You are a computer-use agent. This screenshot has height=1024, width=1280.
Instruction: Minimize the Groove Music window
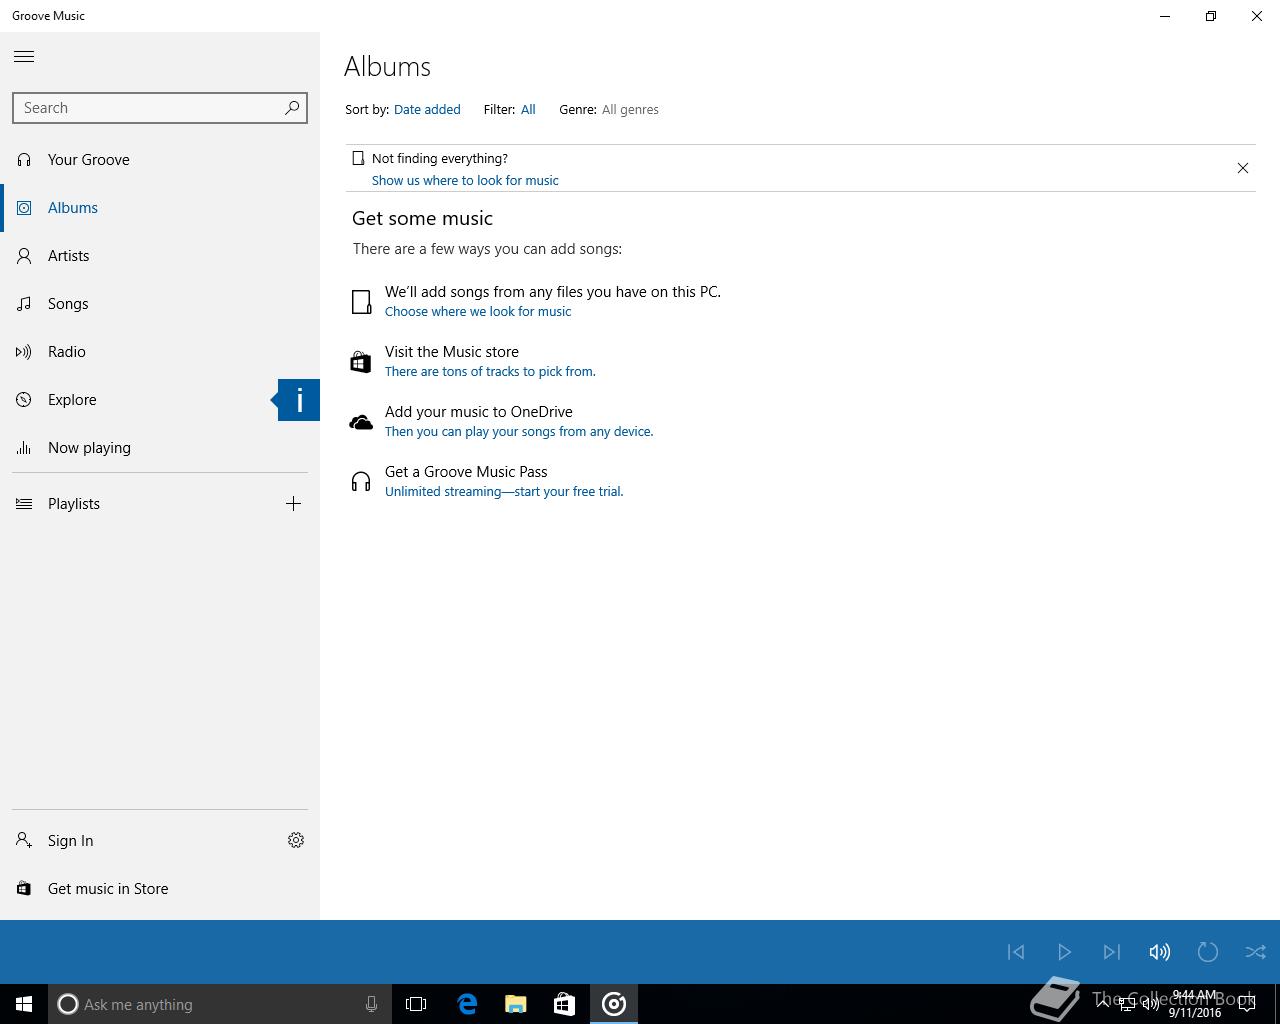[1165, 16]
